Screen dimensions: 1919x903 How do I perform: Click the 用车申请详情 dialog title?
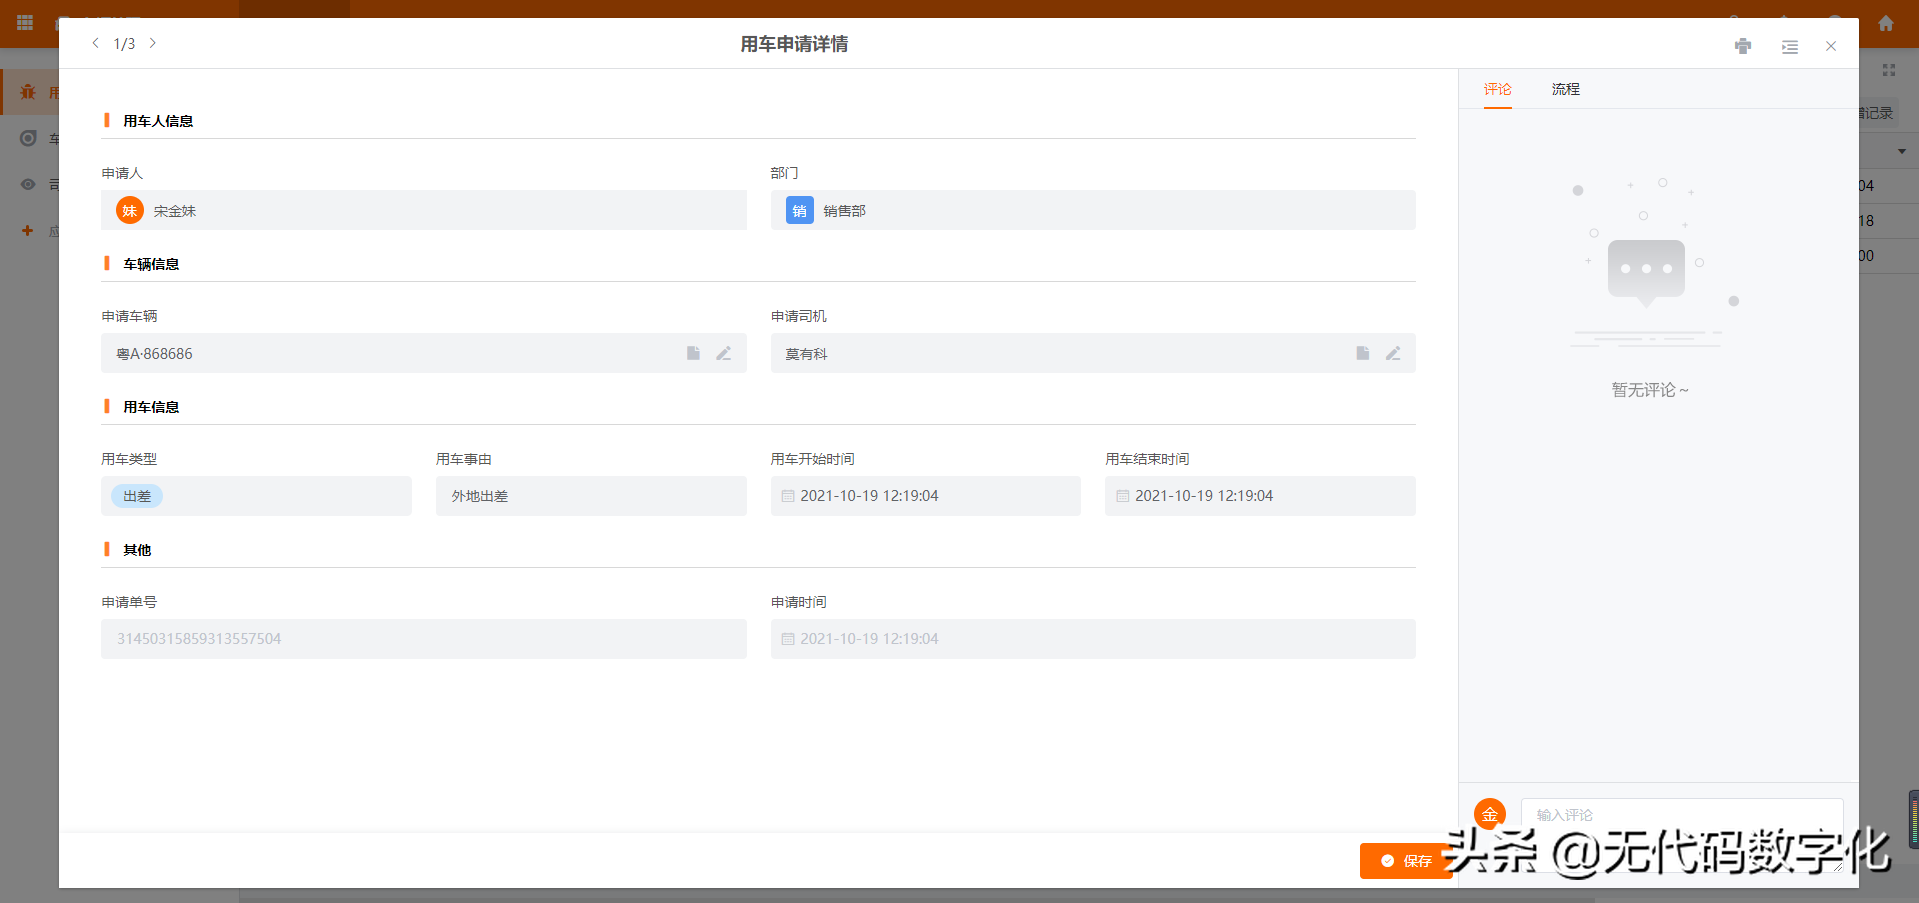[794, 44]
